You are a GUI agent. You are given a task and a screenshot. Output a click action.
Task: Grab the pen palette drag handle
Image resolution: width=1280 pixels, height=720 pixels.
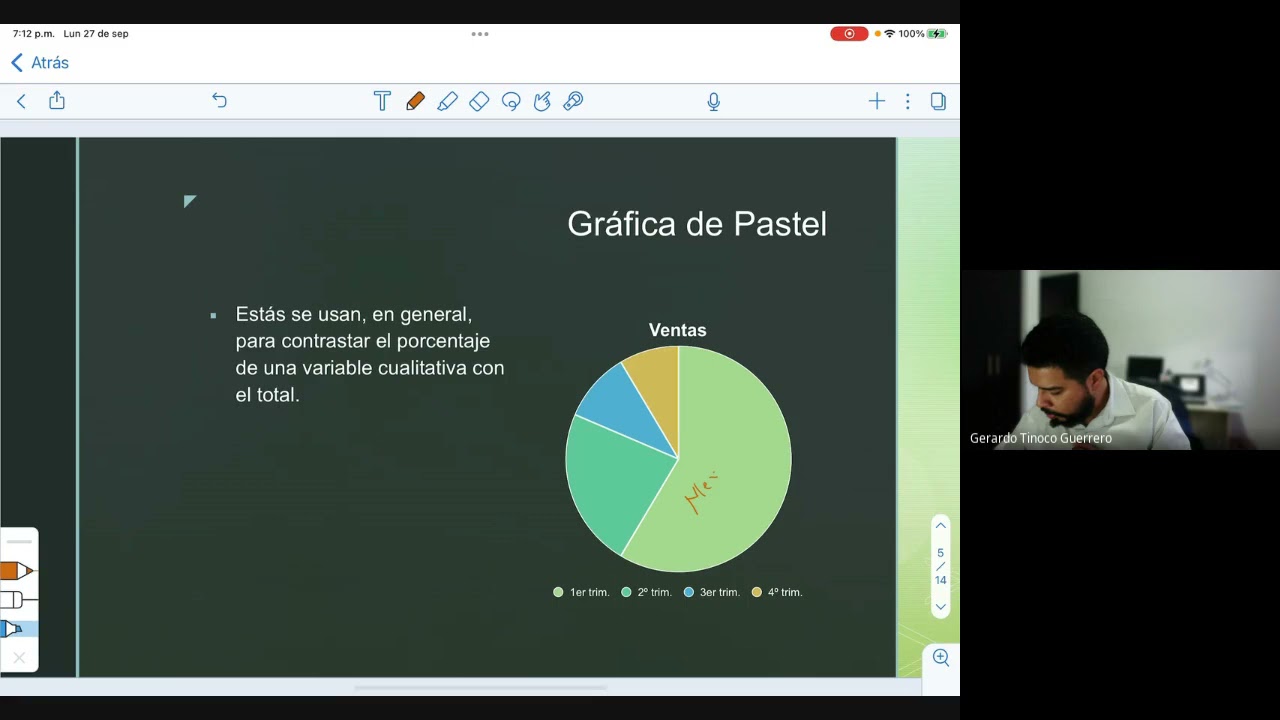tap(19, 541)
